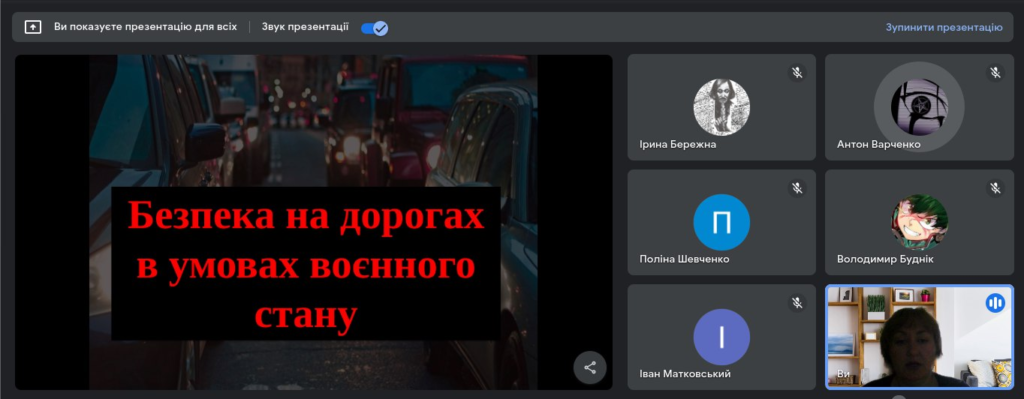This screenshot has width=1024, height=399.
Task: Click the name label Іван Матковський
Action: tap(685, 374)
